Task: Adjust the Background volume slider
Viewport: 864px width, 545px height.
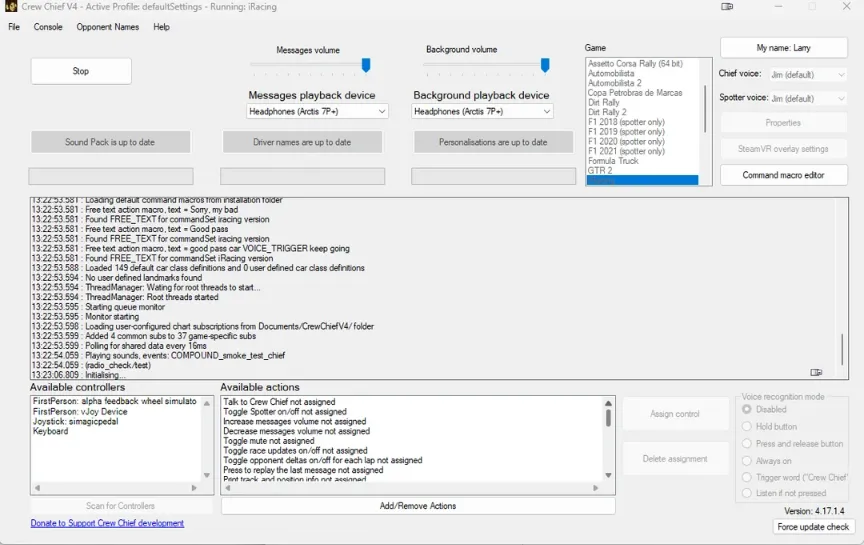Action: 545,65
